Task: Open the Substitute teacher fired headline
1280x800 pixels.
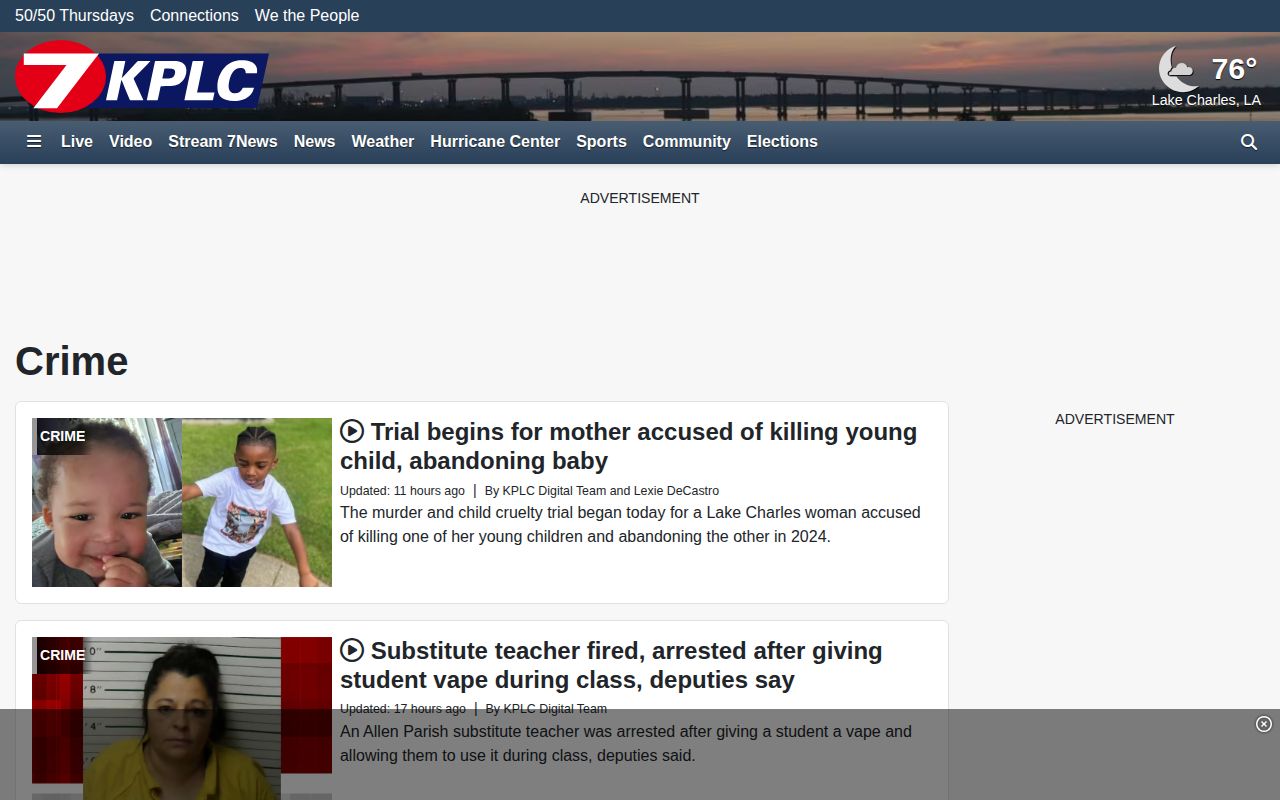Action: tap(611, 665)
